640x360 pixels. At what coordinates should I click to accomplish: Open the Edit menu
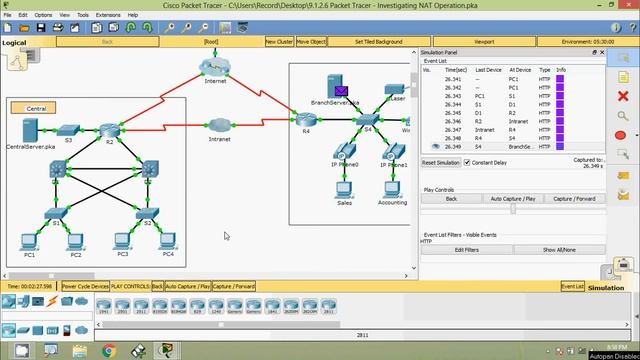[x=23, y=15]
